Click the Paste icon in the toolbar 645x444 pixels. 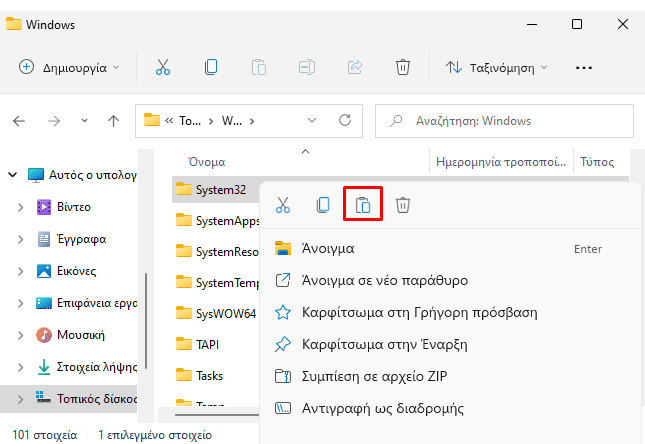click(x=259, y=67)
